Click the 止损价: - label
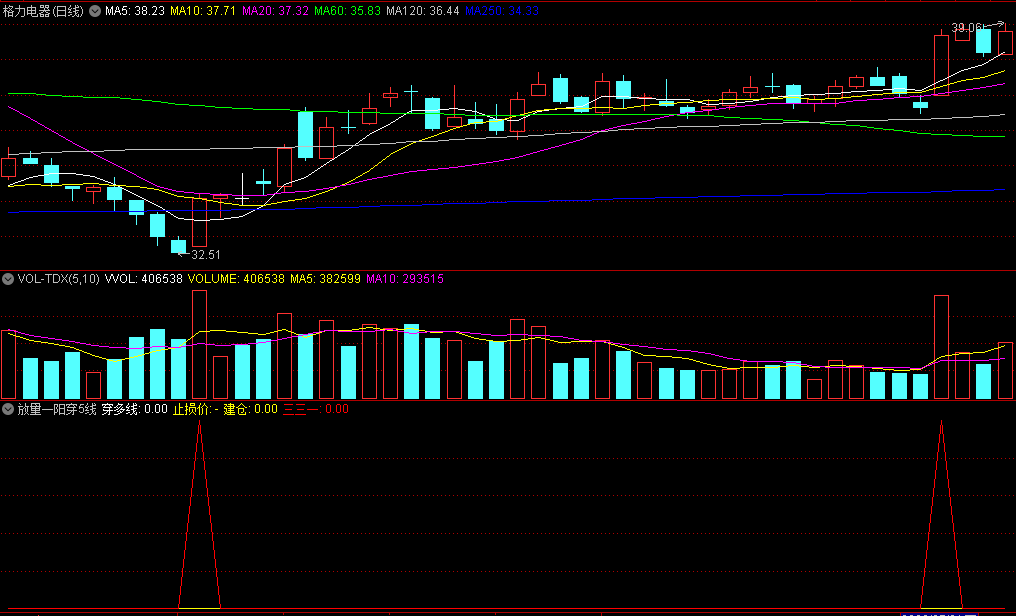Viewport: 1016px width, 616px height. pos(196,409)
